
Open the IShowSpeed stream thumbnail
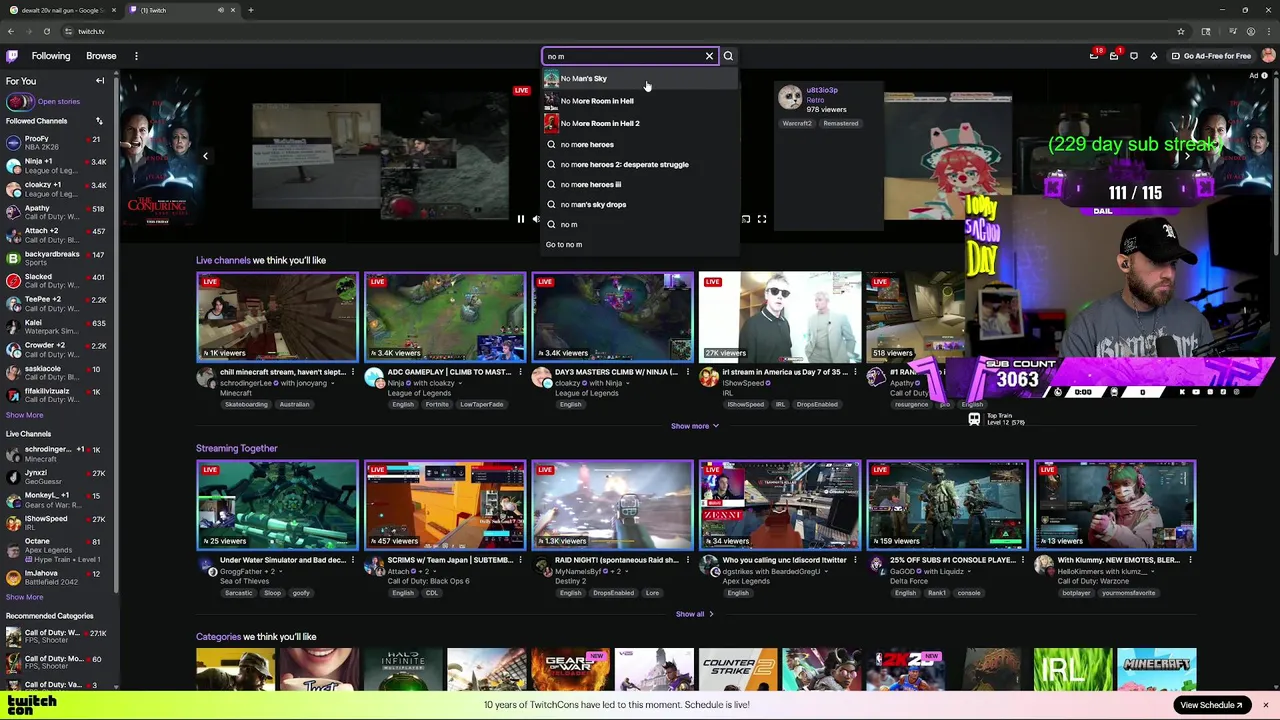tap(780, 316)
